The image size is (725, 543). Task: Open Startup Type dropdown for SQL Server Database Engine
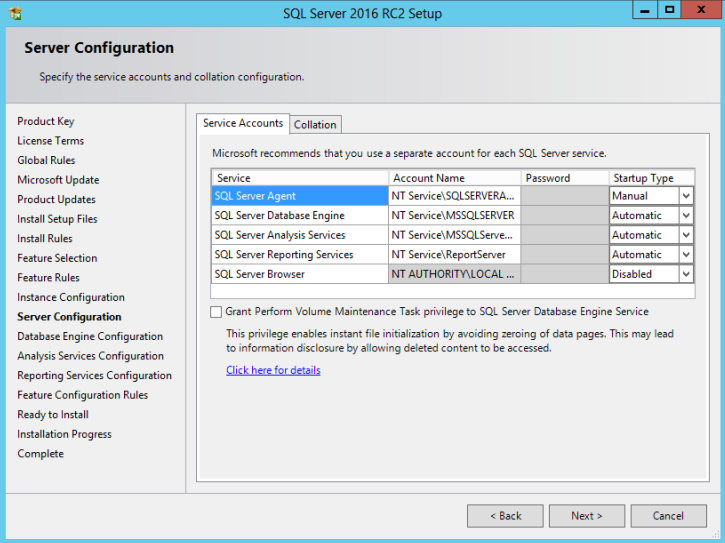686,216
